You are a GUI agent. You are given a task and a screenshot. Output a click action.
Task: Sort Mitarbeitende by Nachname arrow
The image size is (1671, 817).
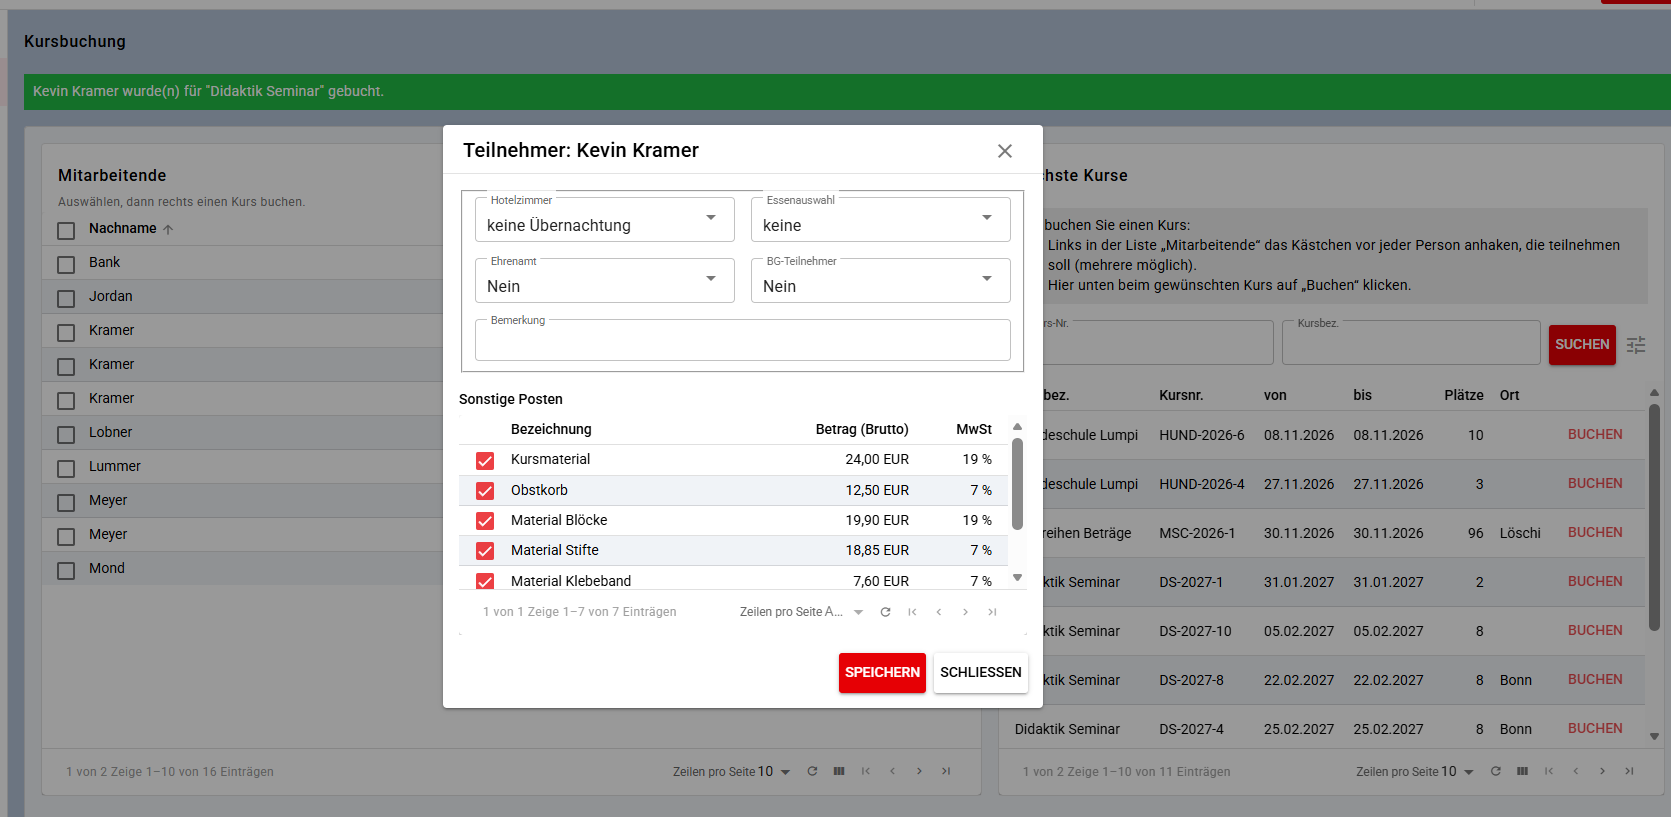tap(168, 229)
